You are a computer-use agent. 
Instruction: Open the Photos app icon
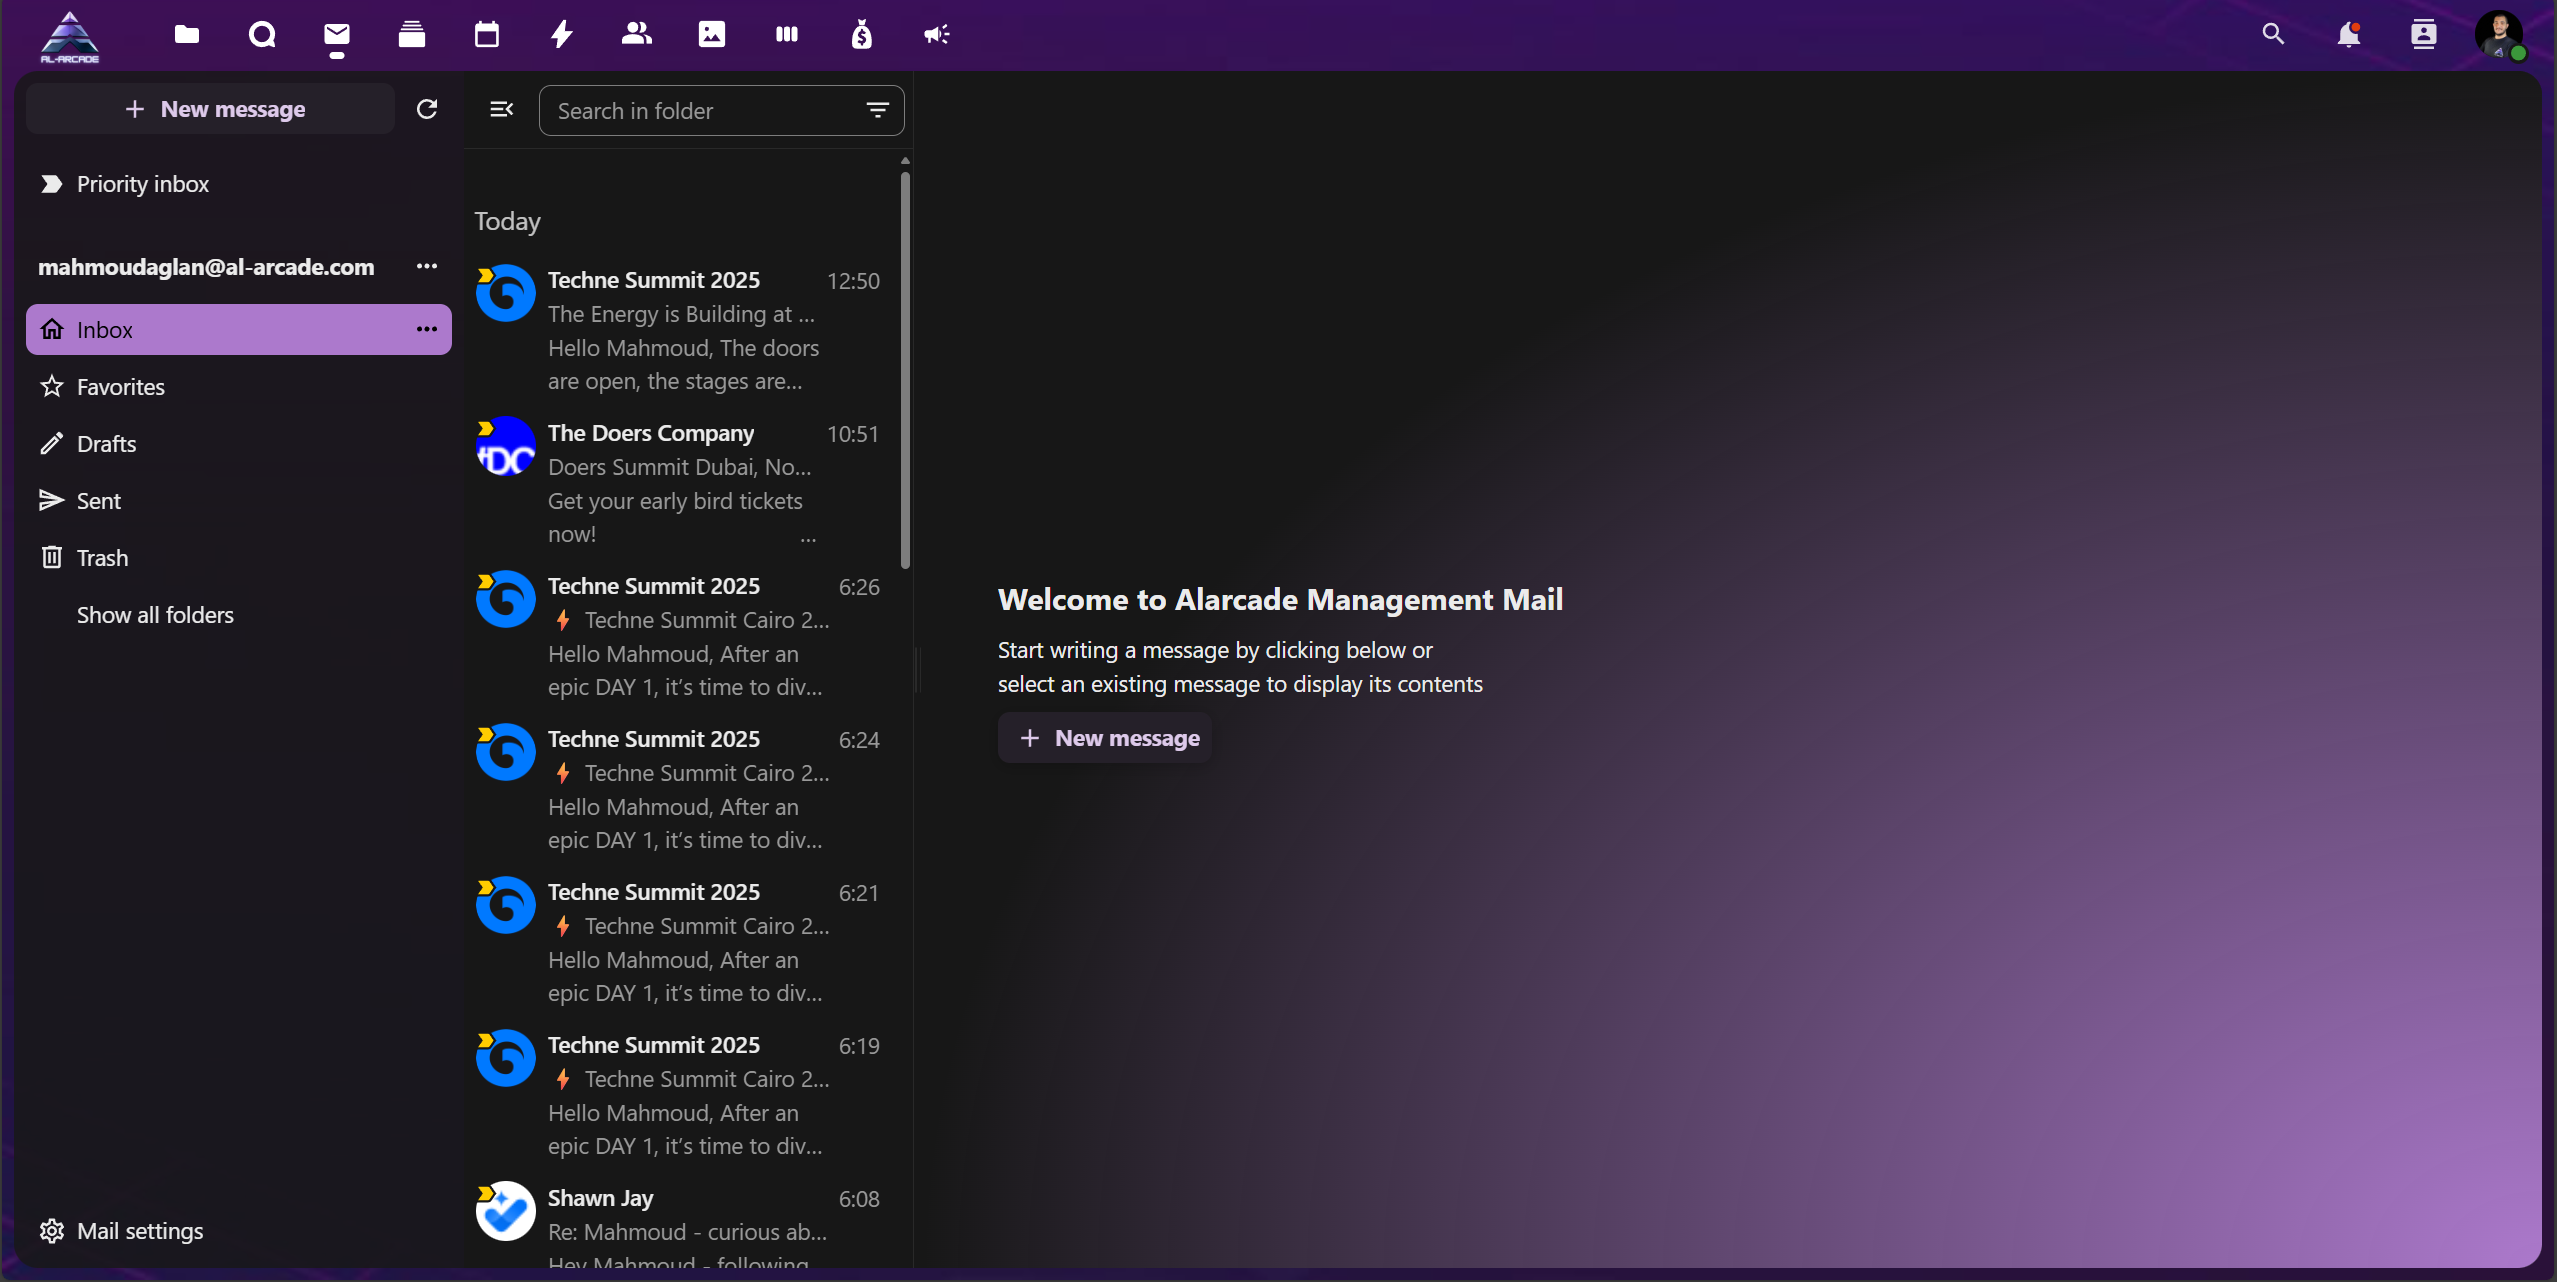[712, 35]
